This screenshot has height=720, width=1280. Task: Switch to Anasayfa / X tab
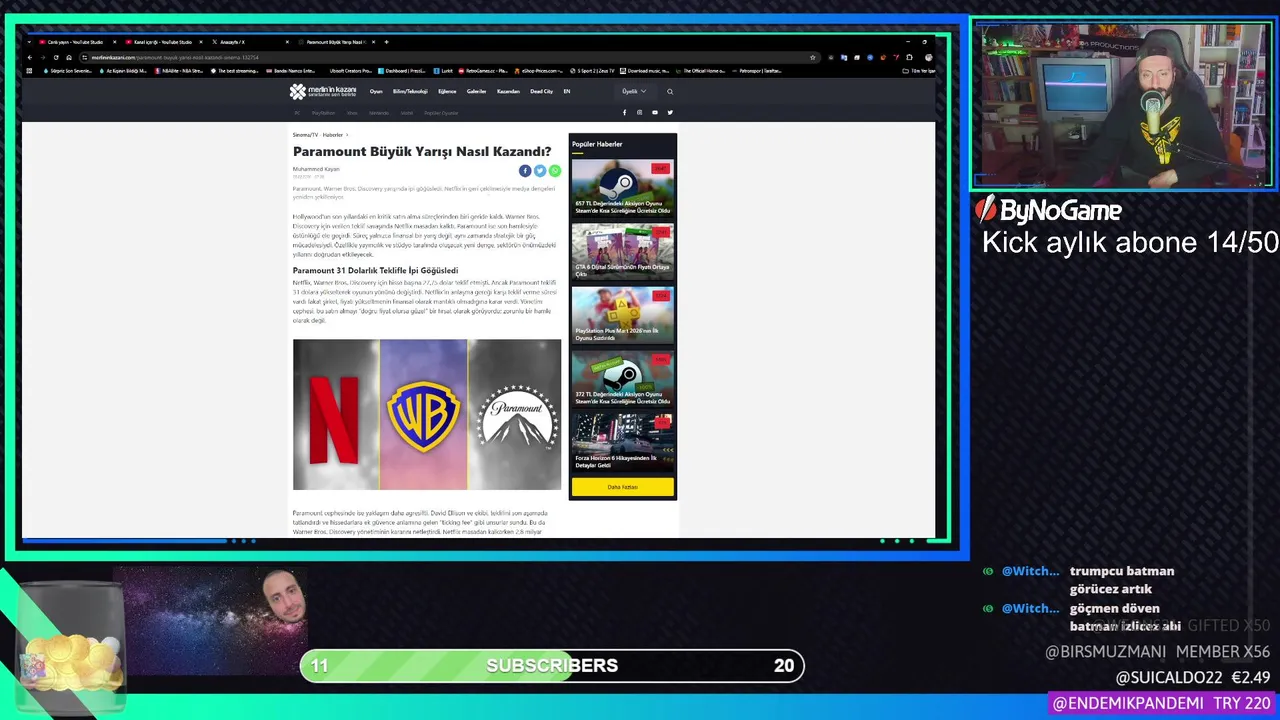[x=250, y=42]
